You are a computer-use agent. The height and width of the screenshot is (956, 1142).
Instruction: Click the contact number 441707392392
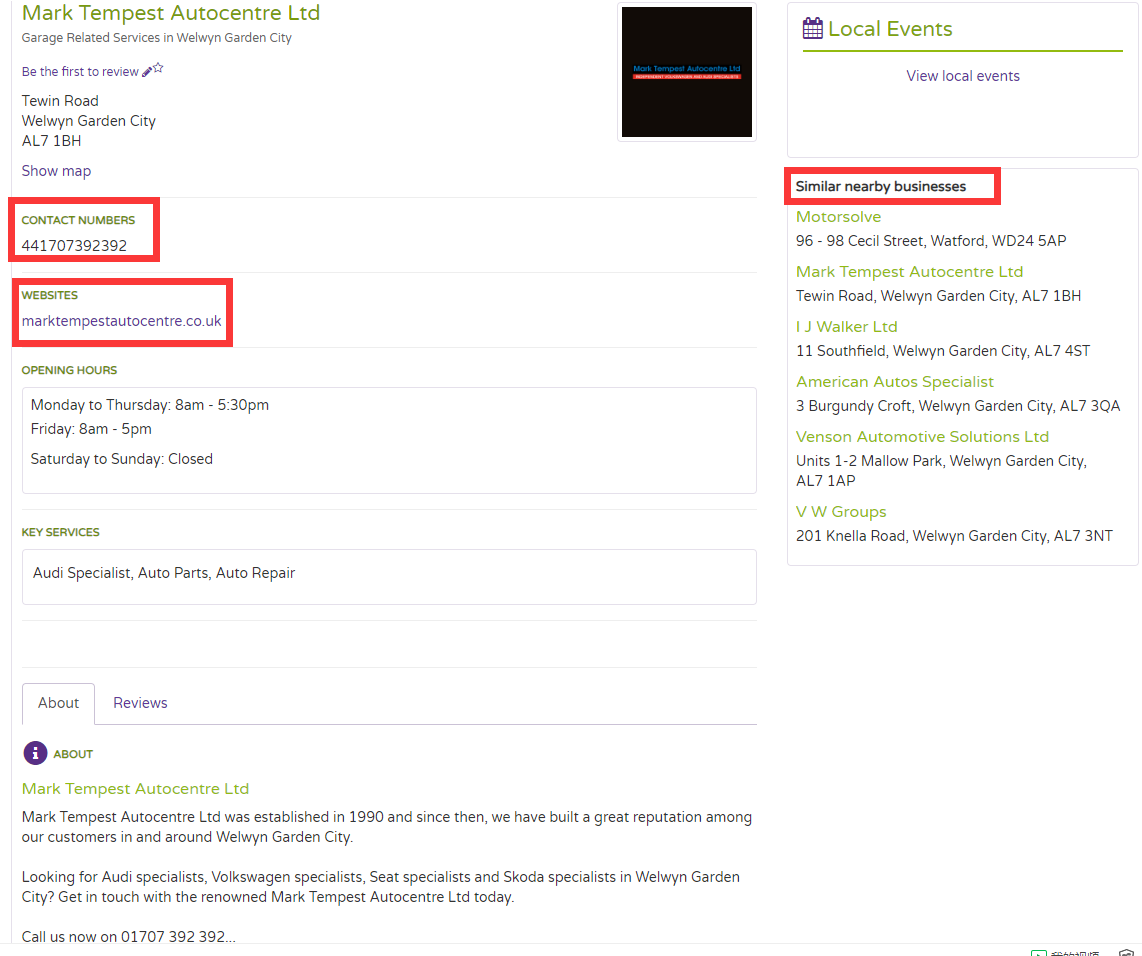(74, 245)
